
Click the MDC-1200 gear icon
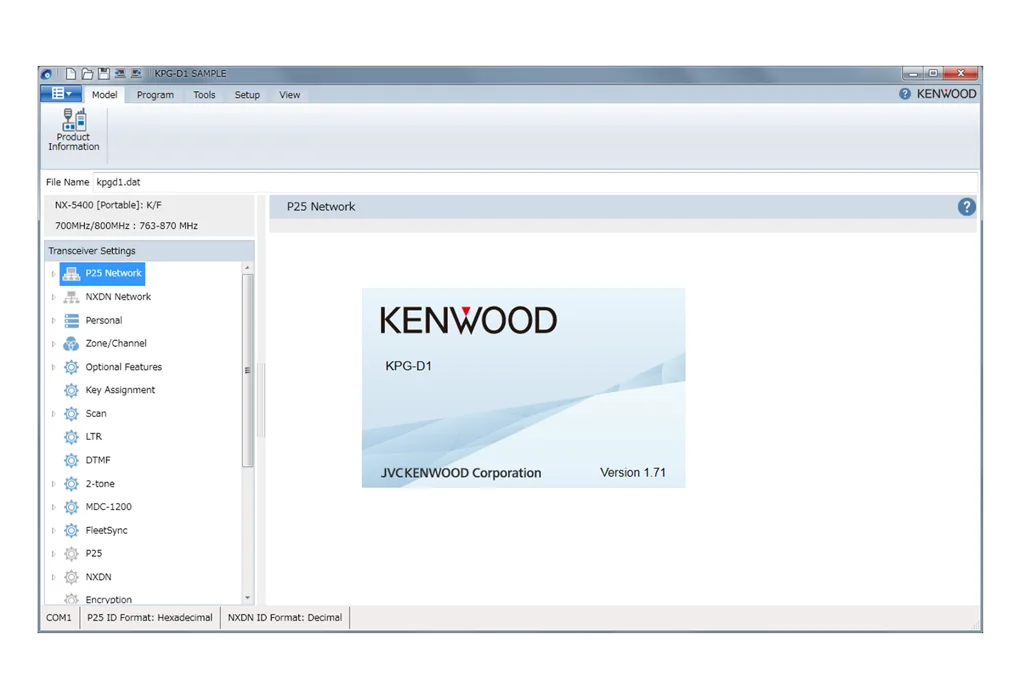(72, 507)
